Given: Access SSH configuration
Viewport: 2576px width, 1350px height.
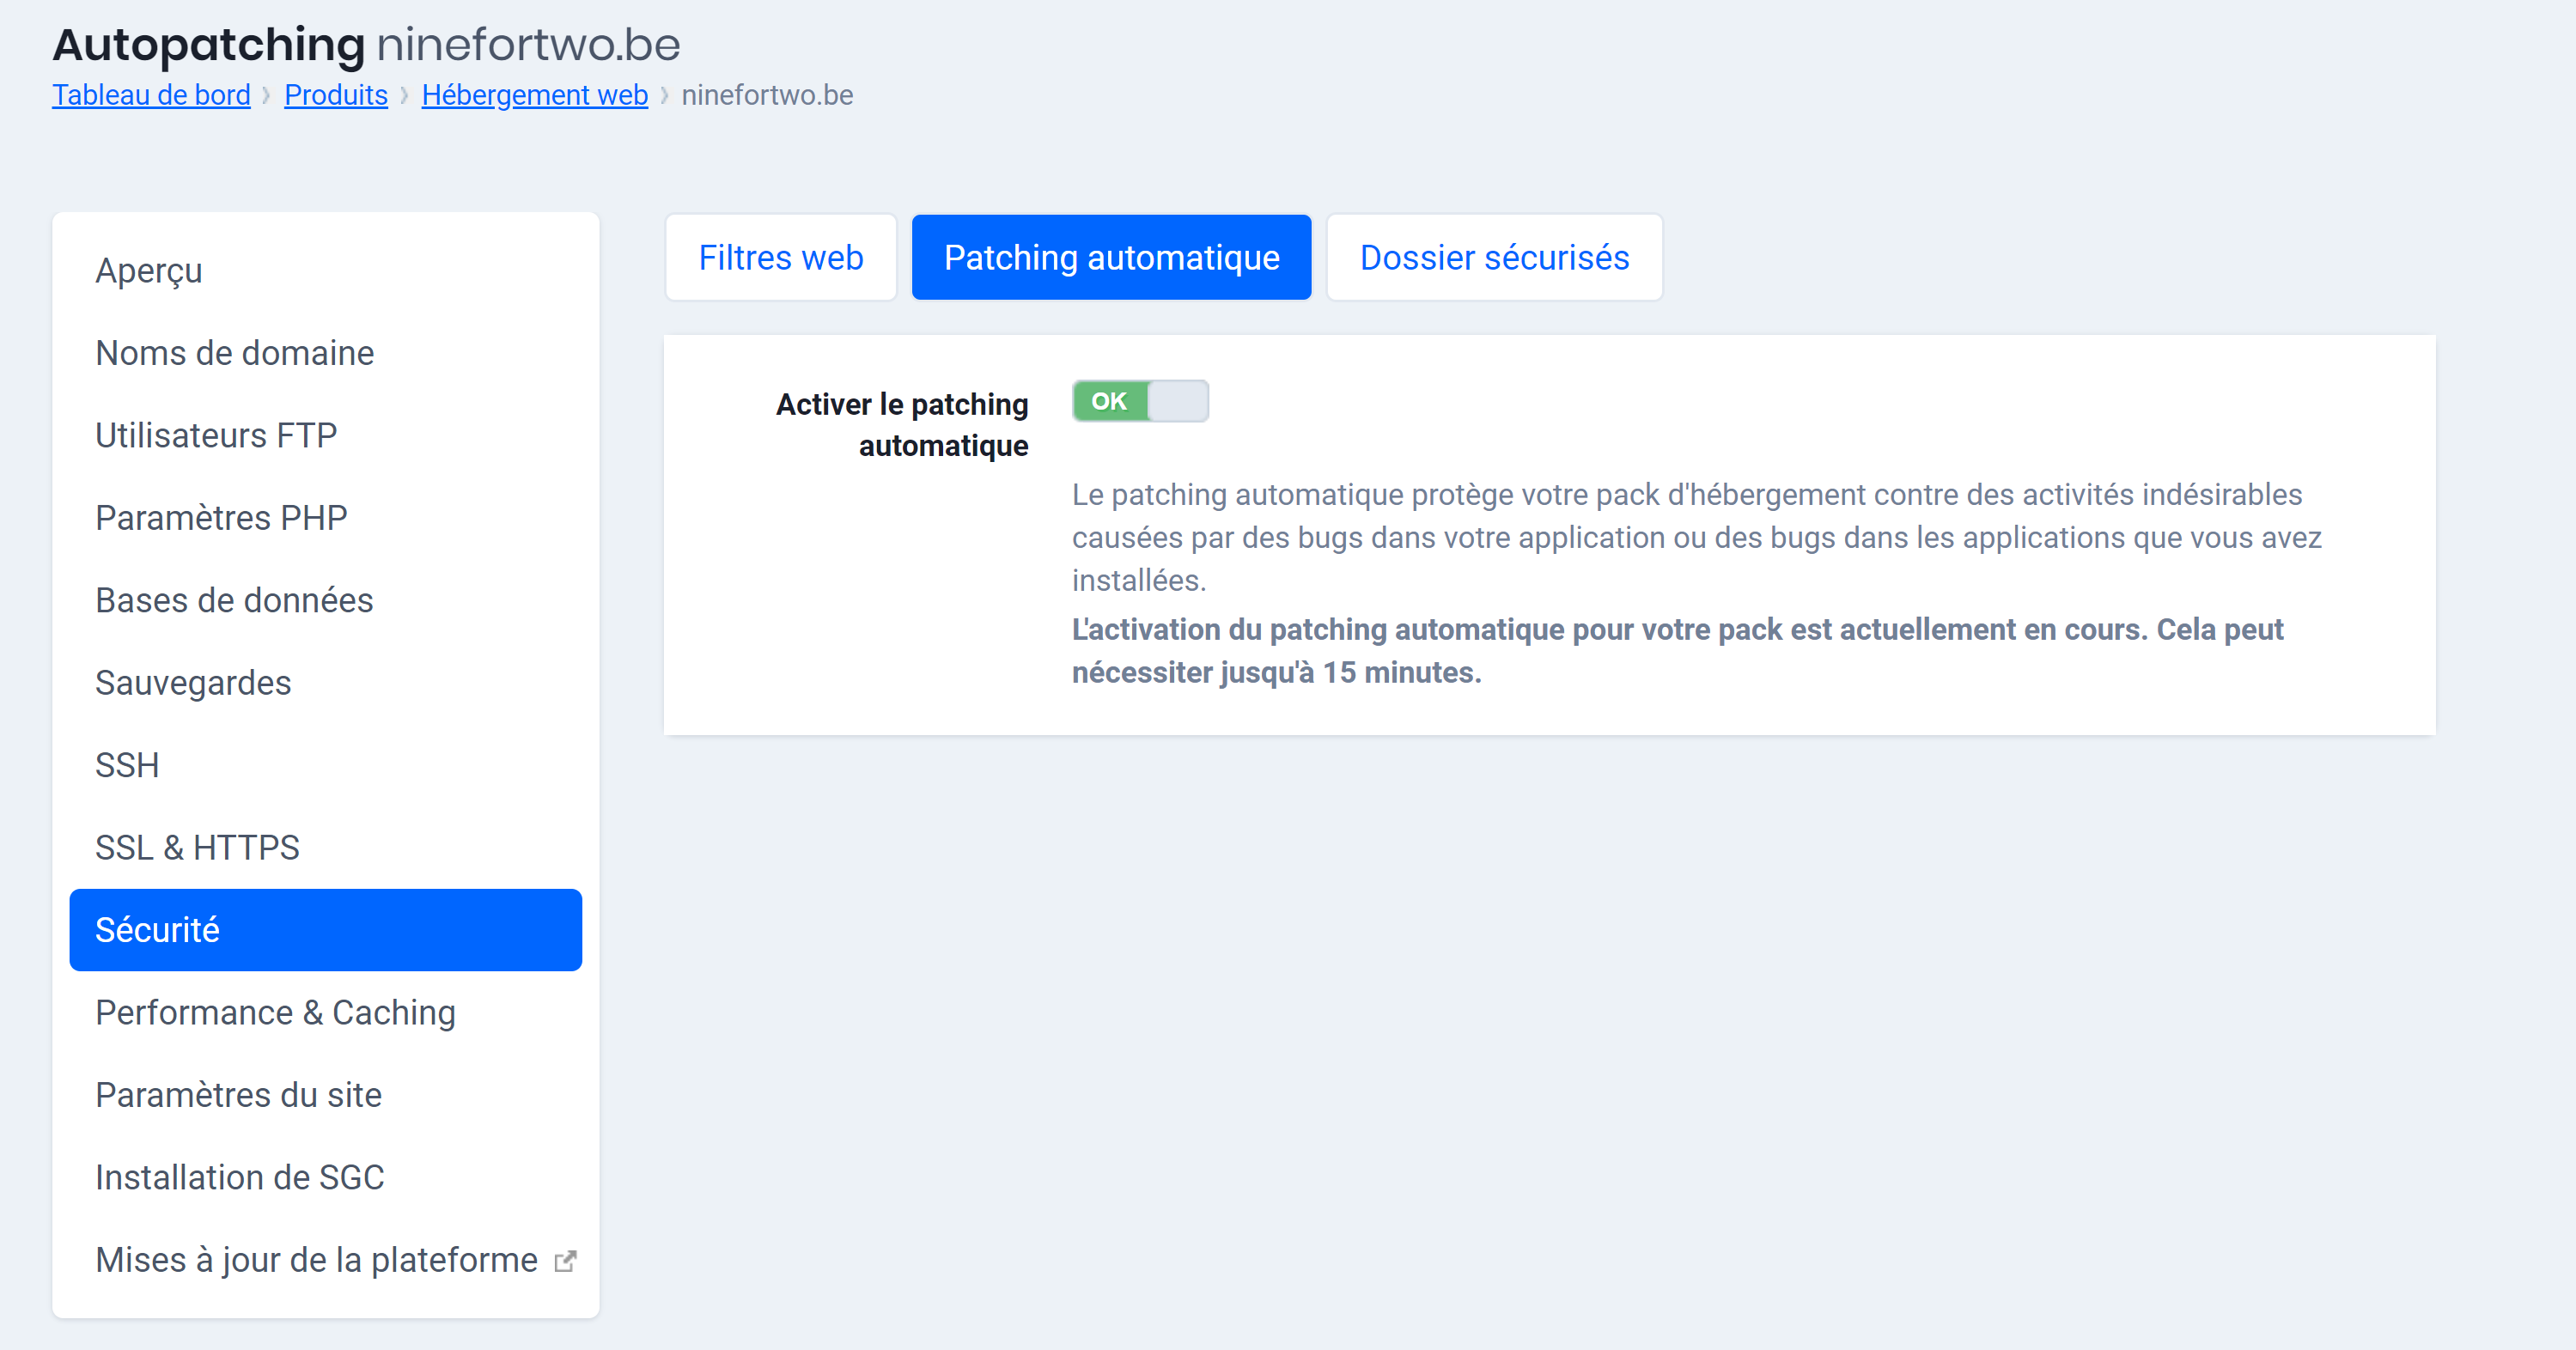Looking at the screenshot, I should [x=127, y=765].
